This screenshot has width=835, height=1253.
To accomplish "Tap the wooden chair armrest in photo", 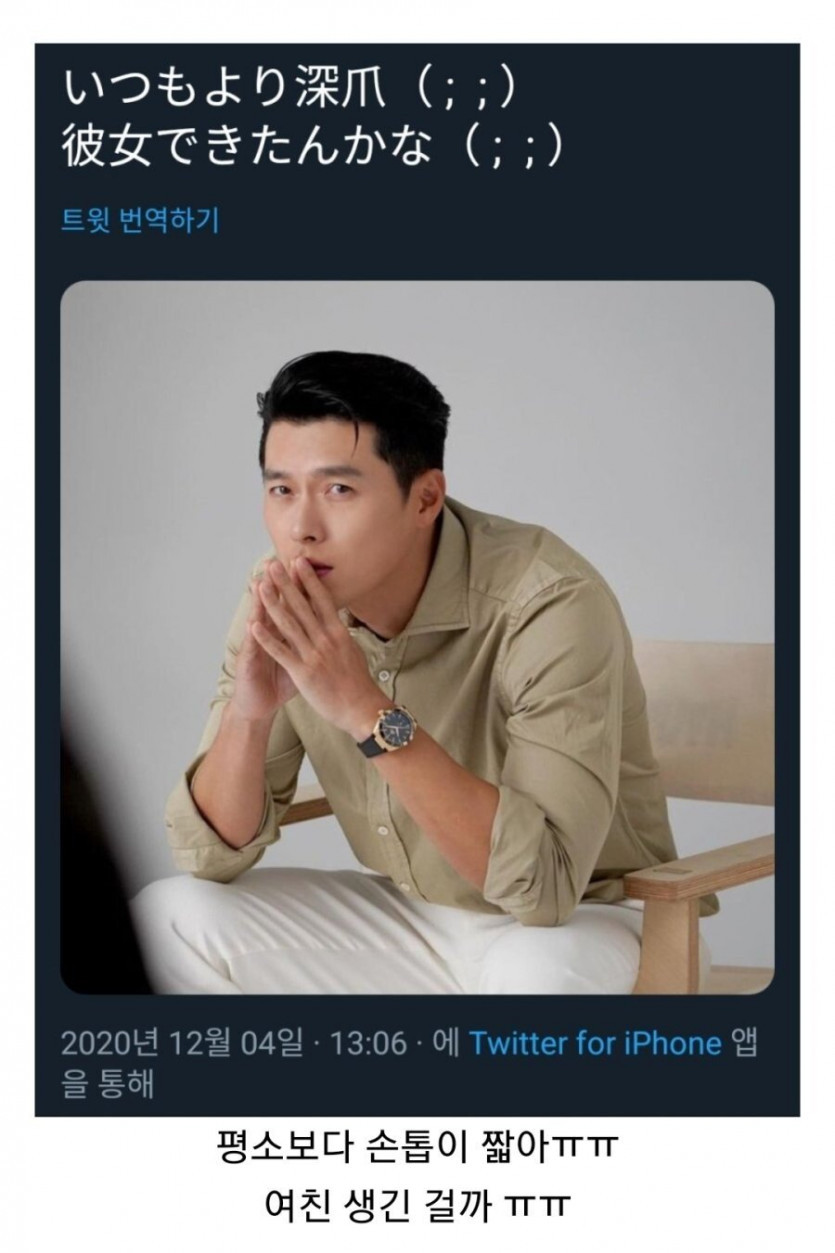I will (700, 868).
